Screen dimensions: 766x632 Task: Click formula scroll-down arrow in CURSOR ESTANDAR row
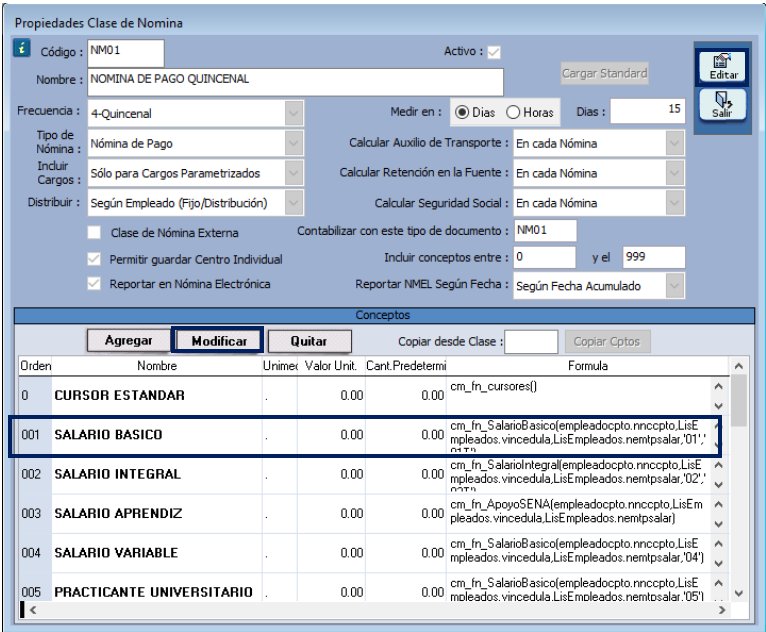point(718,405)
